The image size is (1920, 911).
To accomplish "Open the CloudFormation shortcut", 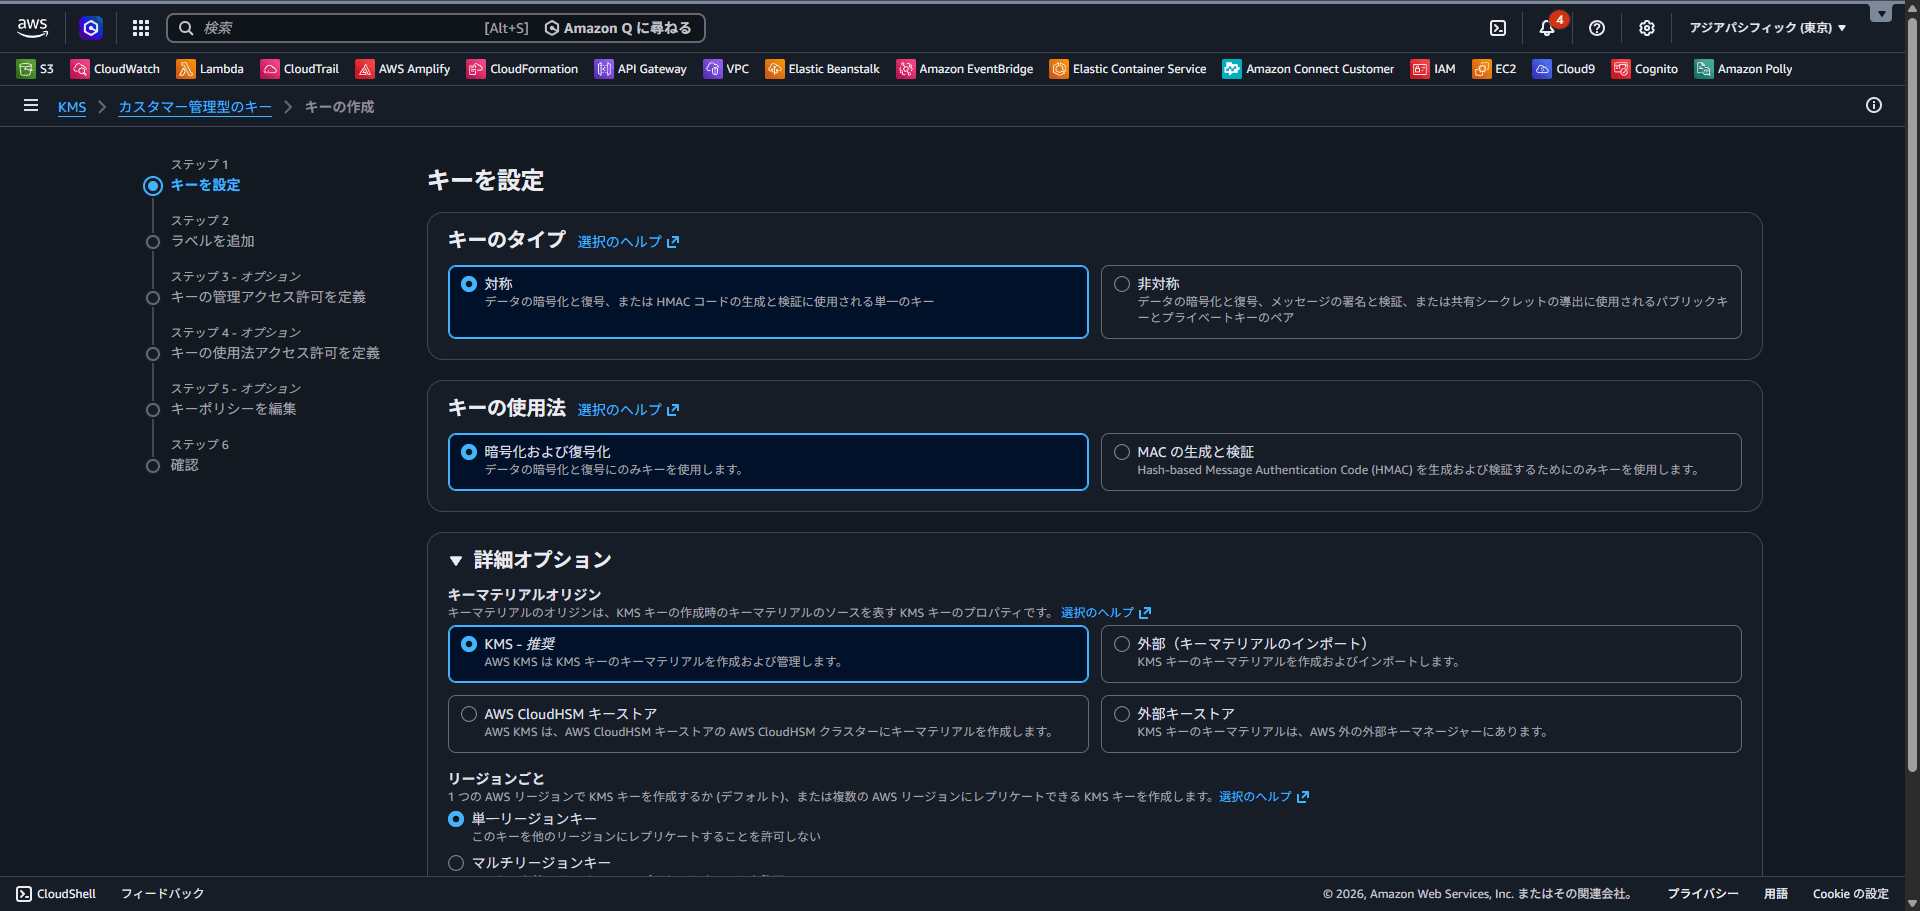I will point(523,69).
